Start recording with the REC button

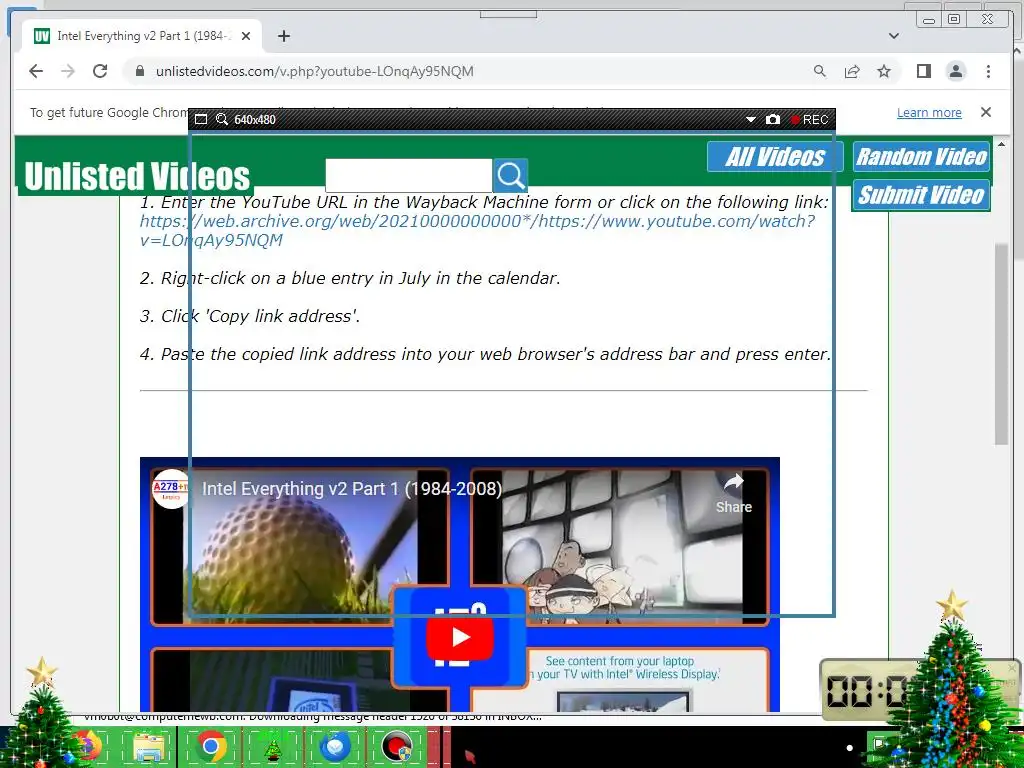809,120
